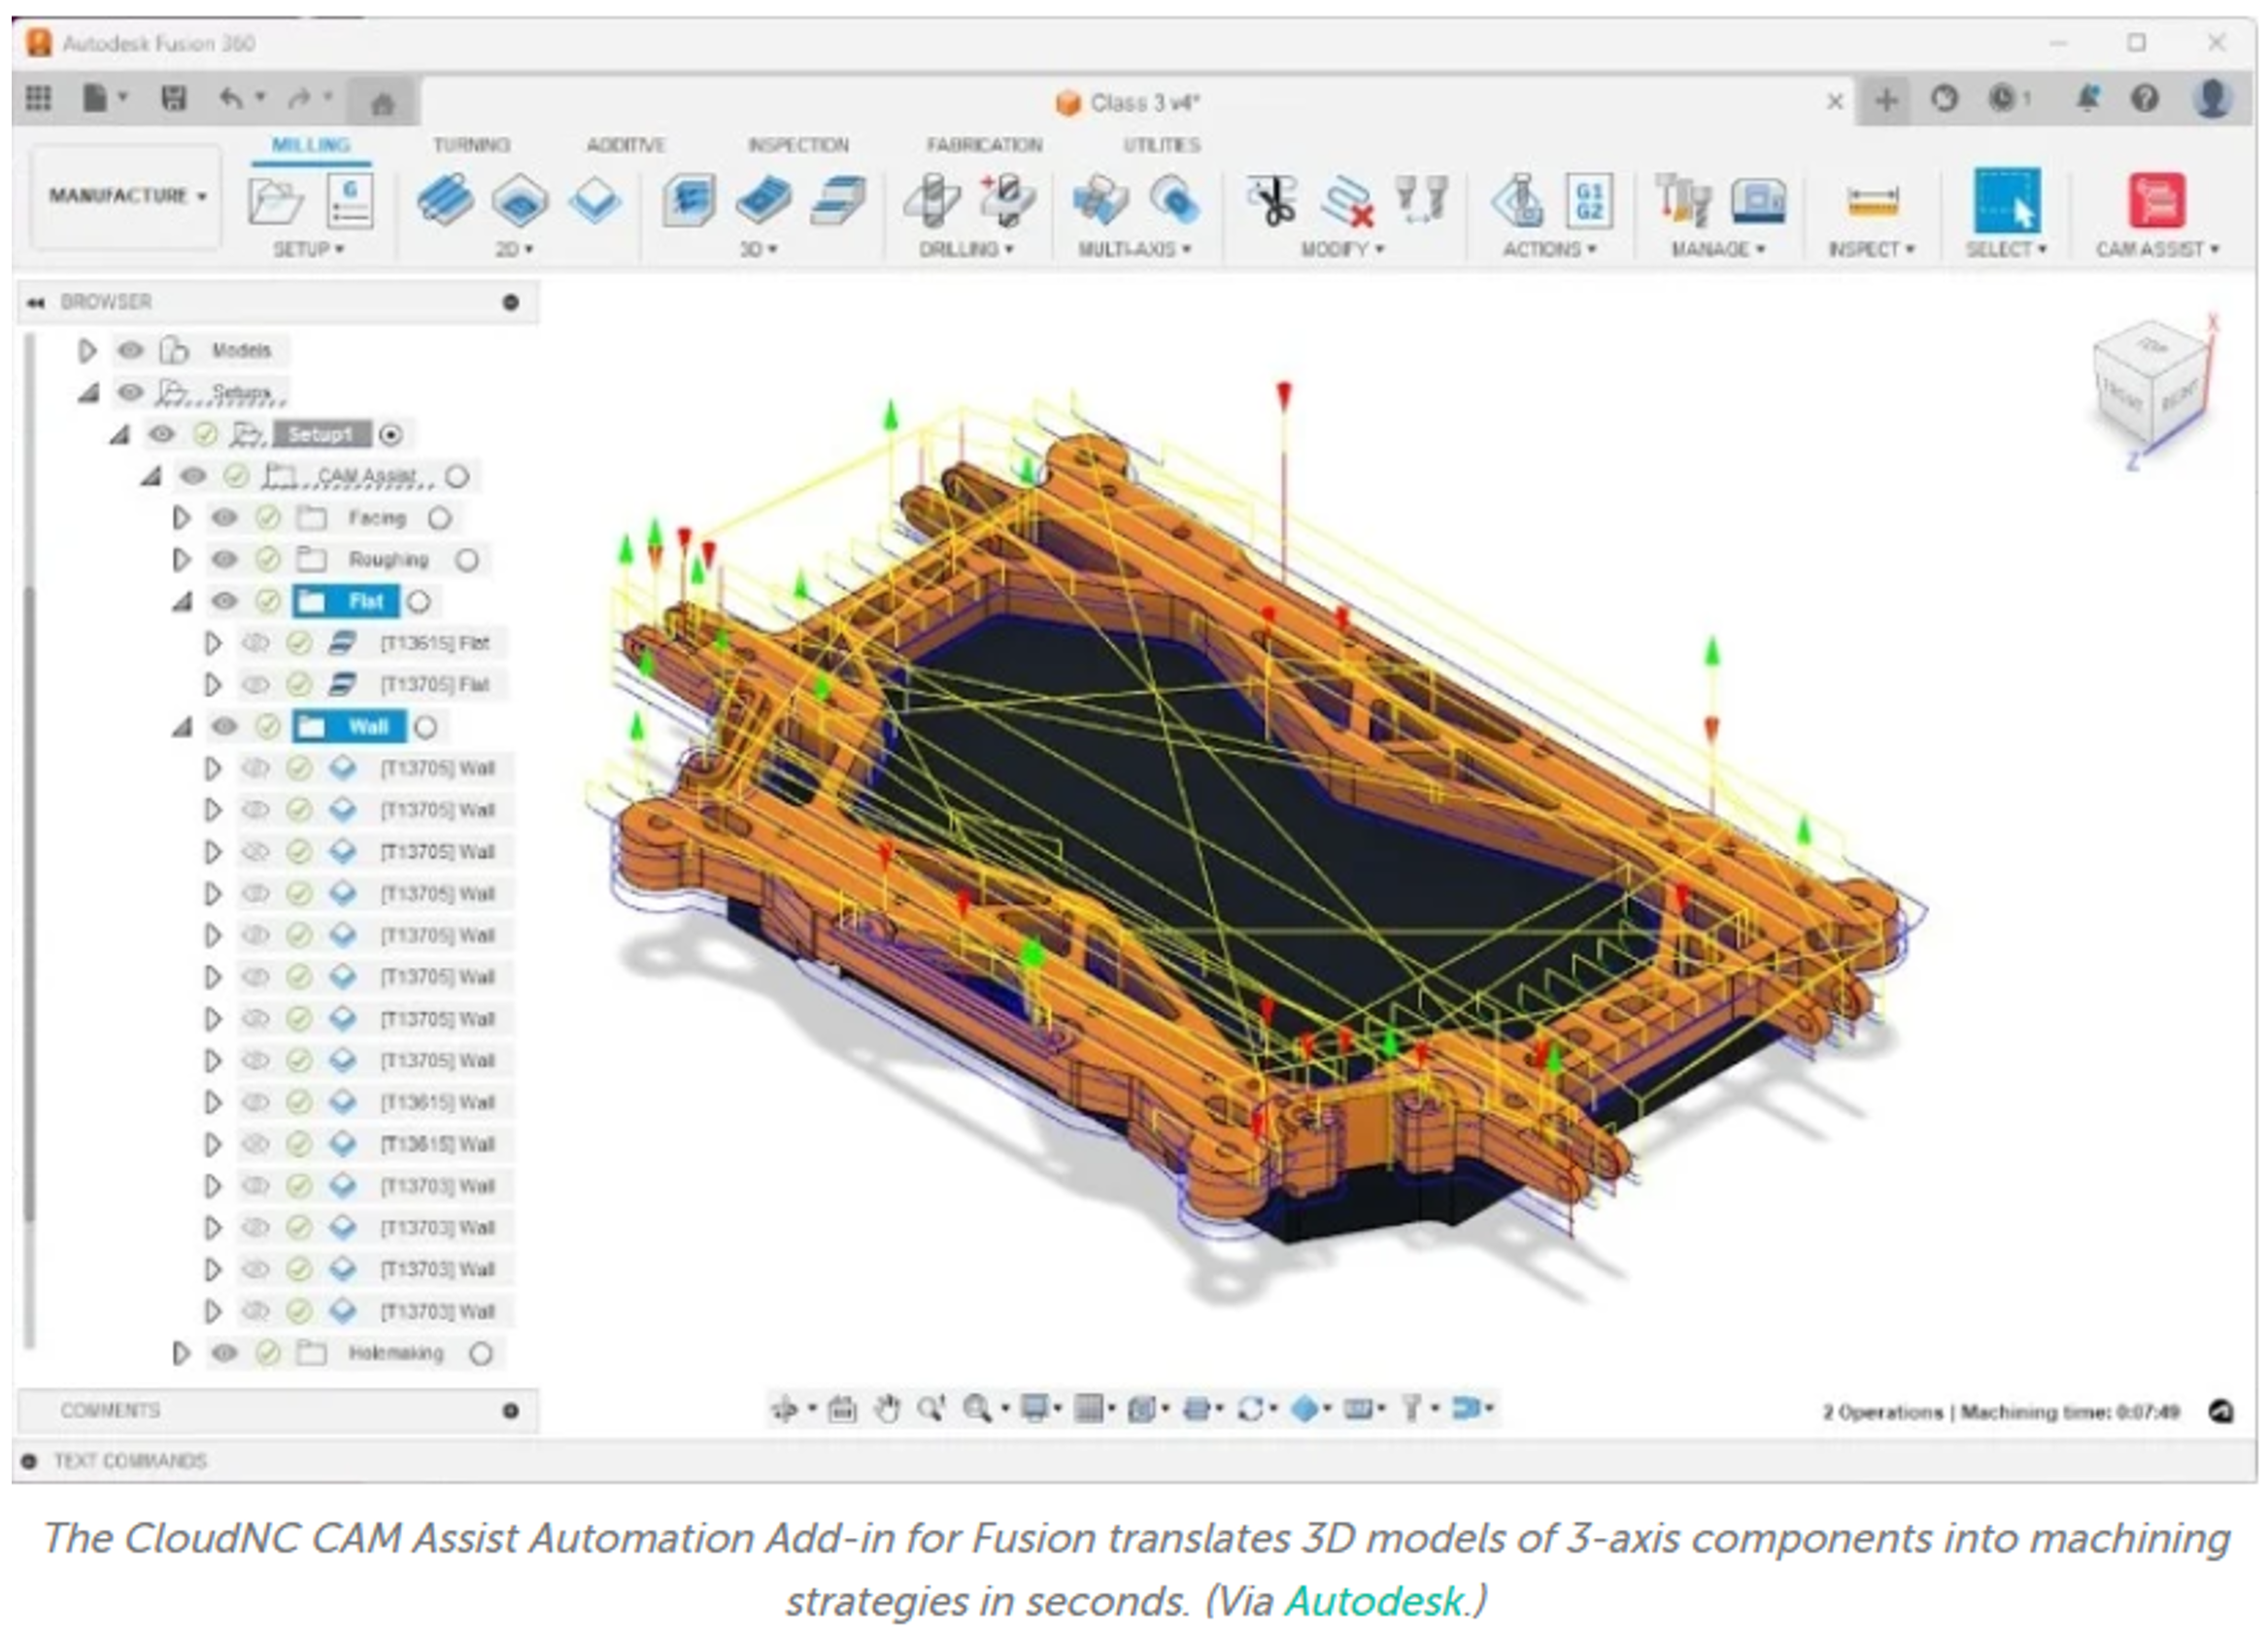The height and width of the screenshot is (1636, 2268).
Task: Open the SETUP dropdown menu
Action: [x=309, y=248]
